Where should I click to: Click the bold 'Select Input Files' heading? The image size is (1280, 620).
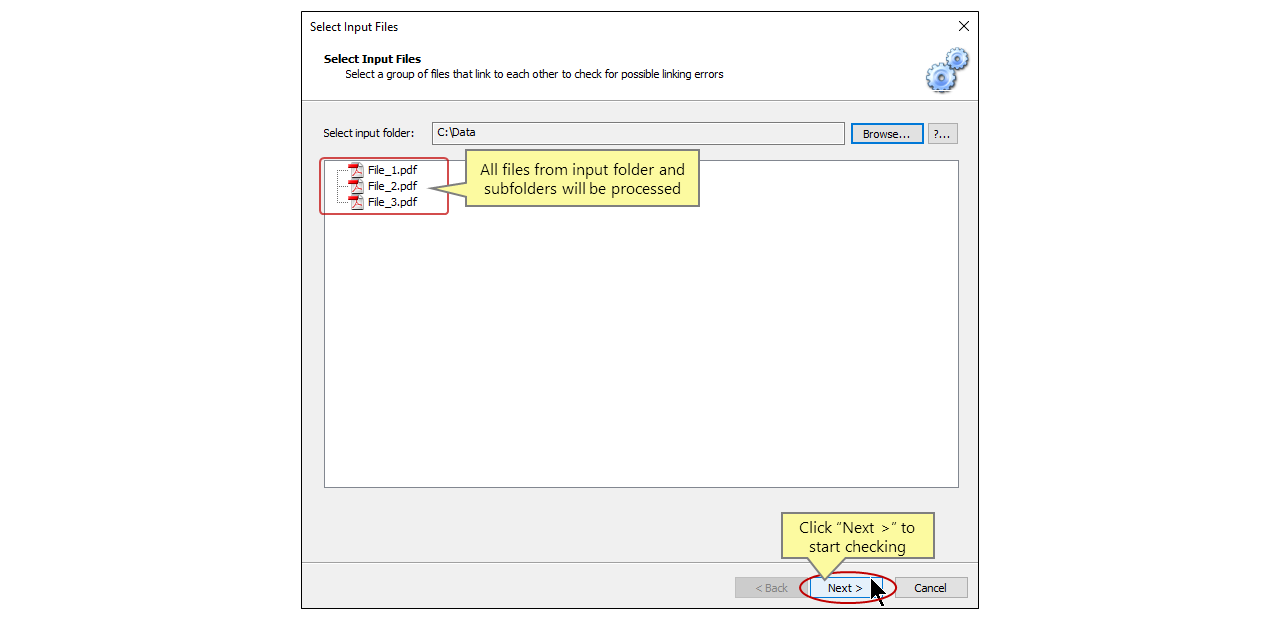pos(372,59)
